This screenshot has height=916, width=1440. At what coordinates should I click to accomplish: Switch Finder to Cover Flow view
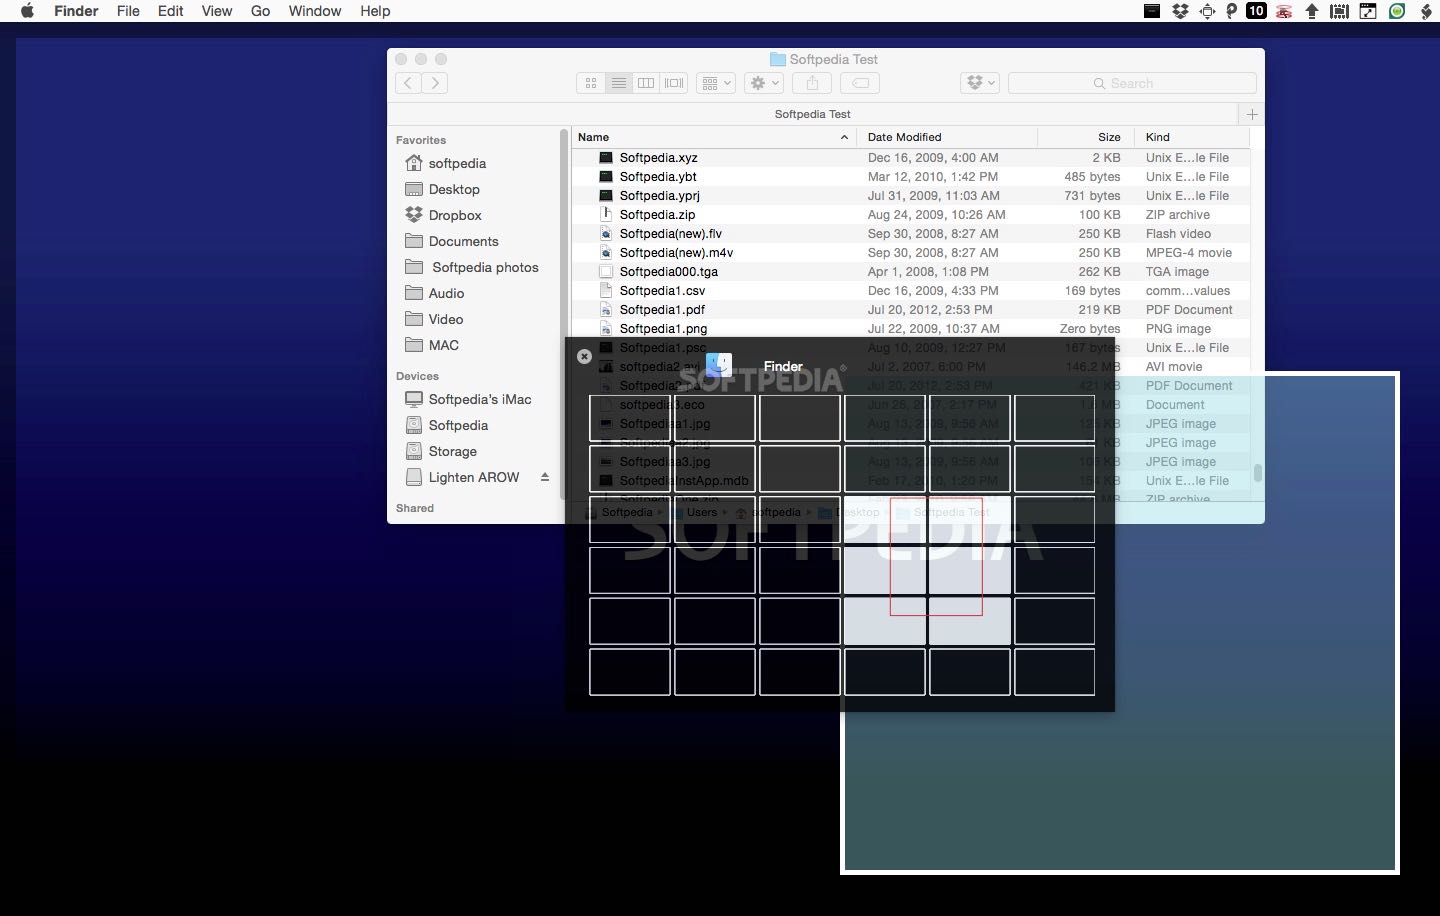pyautogui.click(x=674, y=83)
